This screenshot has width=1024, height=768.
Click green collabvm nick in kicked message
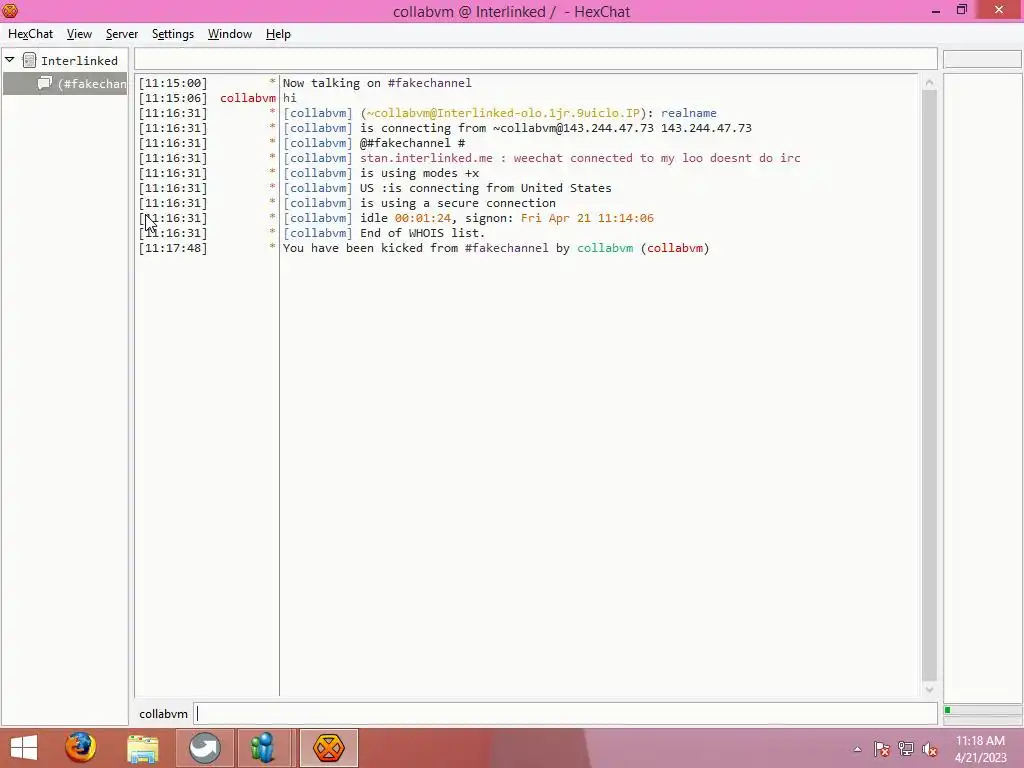point(605,248)
